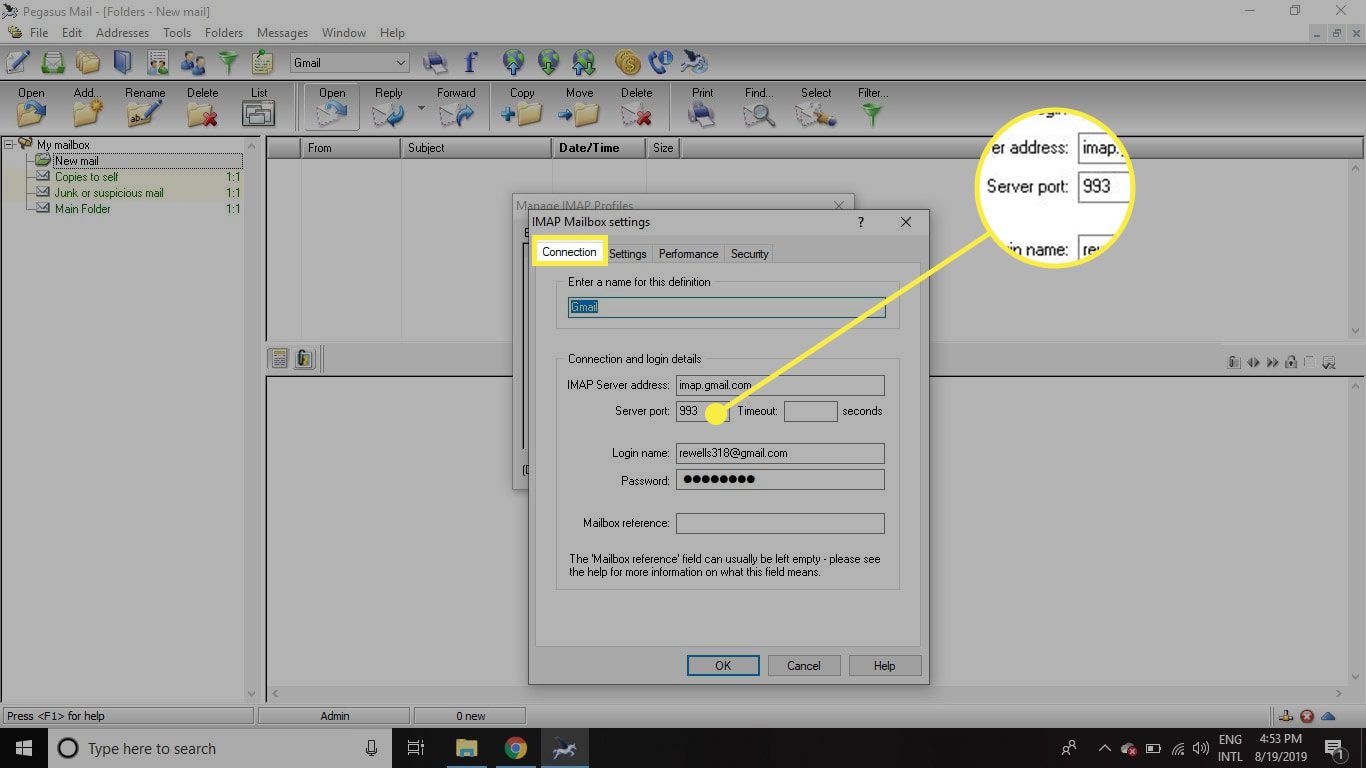This screenshot has height=768, width=1366.
Task: Click Delete folder button with folder icon
Action: point(202,107)
